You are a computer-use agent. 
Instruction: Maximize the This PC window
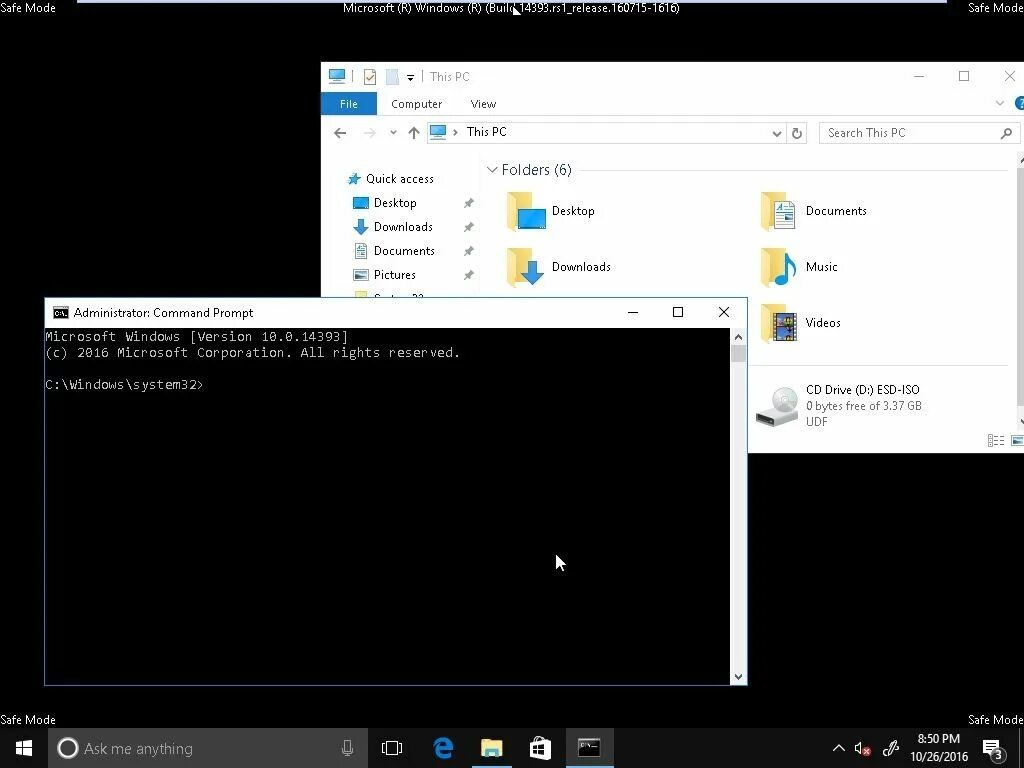pyautogui.click(x=964, y=76)
